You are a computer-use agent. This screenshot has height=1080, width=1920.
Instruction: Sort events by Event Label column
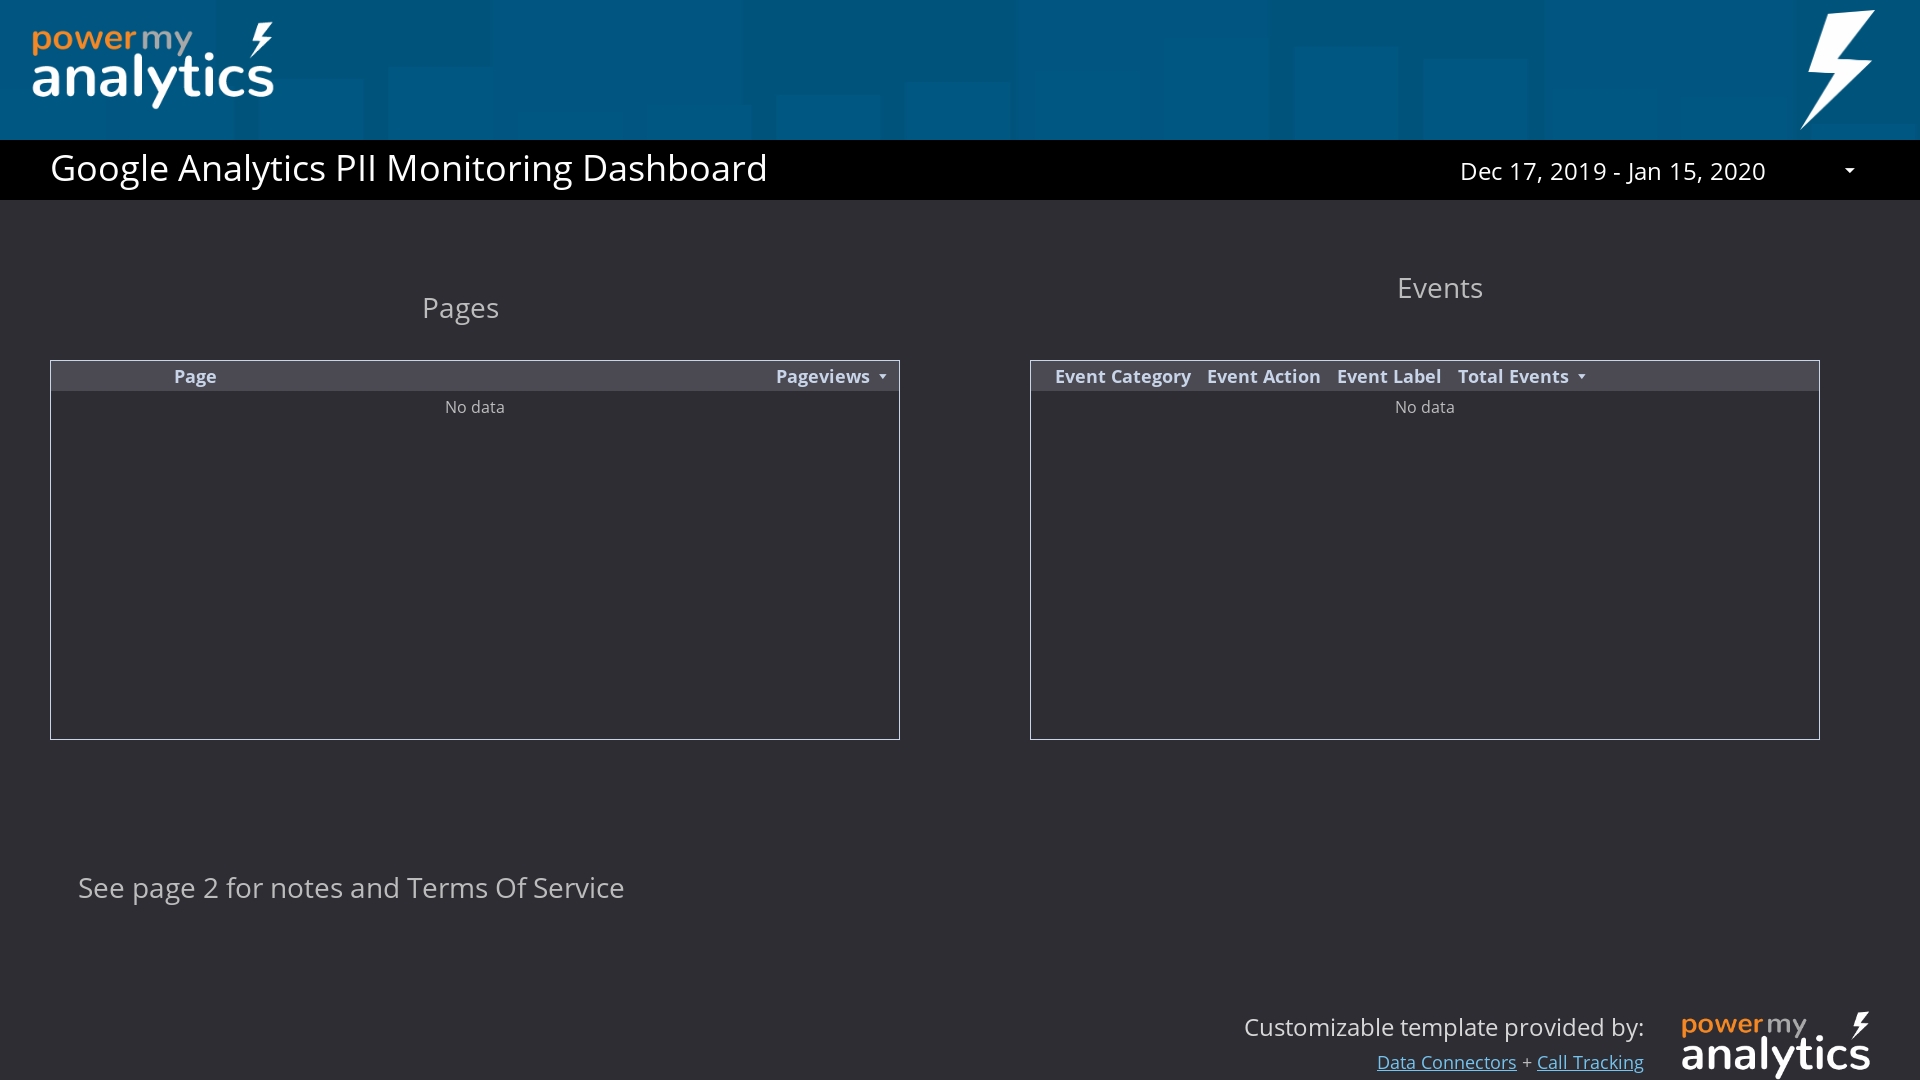coord(1388,377)
